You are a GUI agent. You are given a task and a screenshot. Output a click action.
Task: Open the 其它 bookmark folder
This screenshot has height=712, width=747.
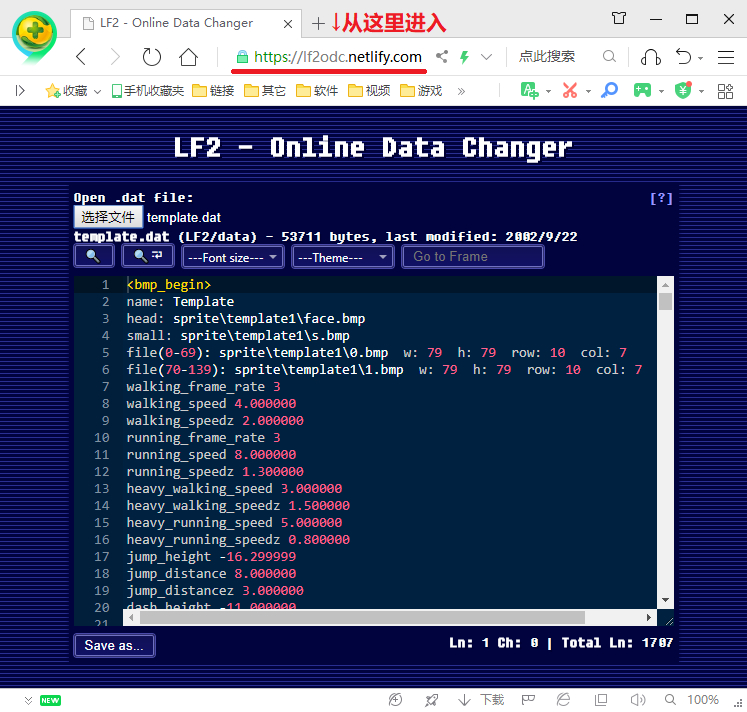[265, 90]
